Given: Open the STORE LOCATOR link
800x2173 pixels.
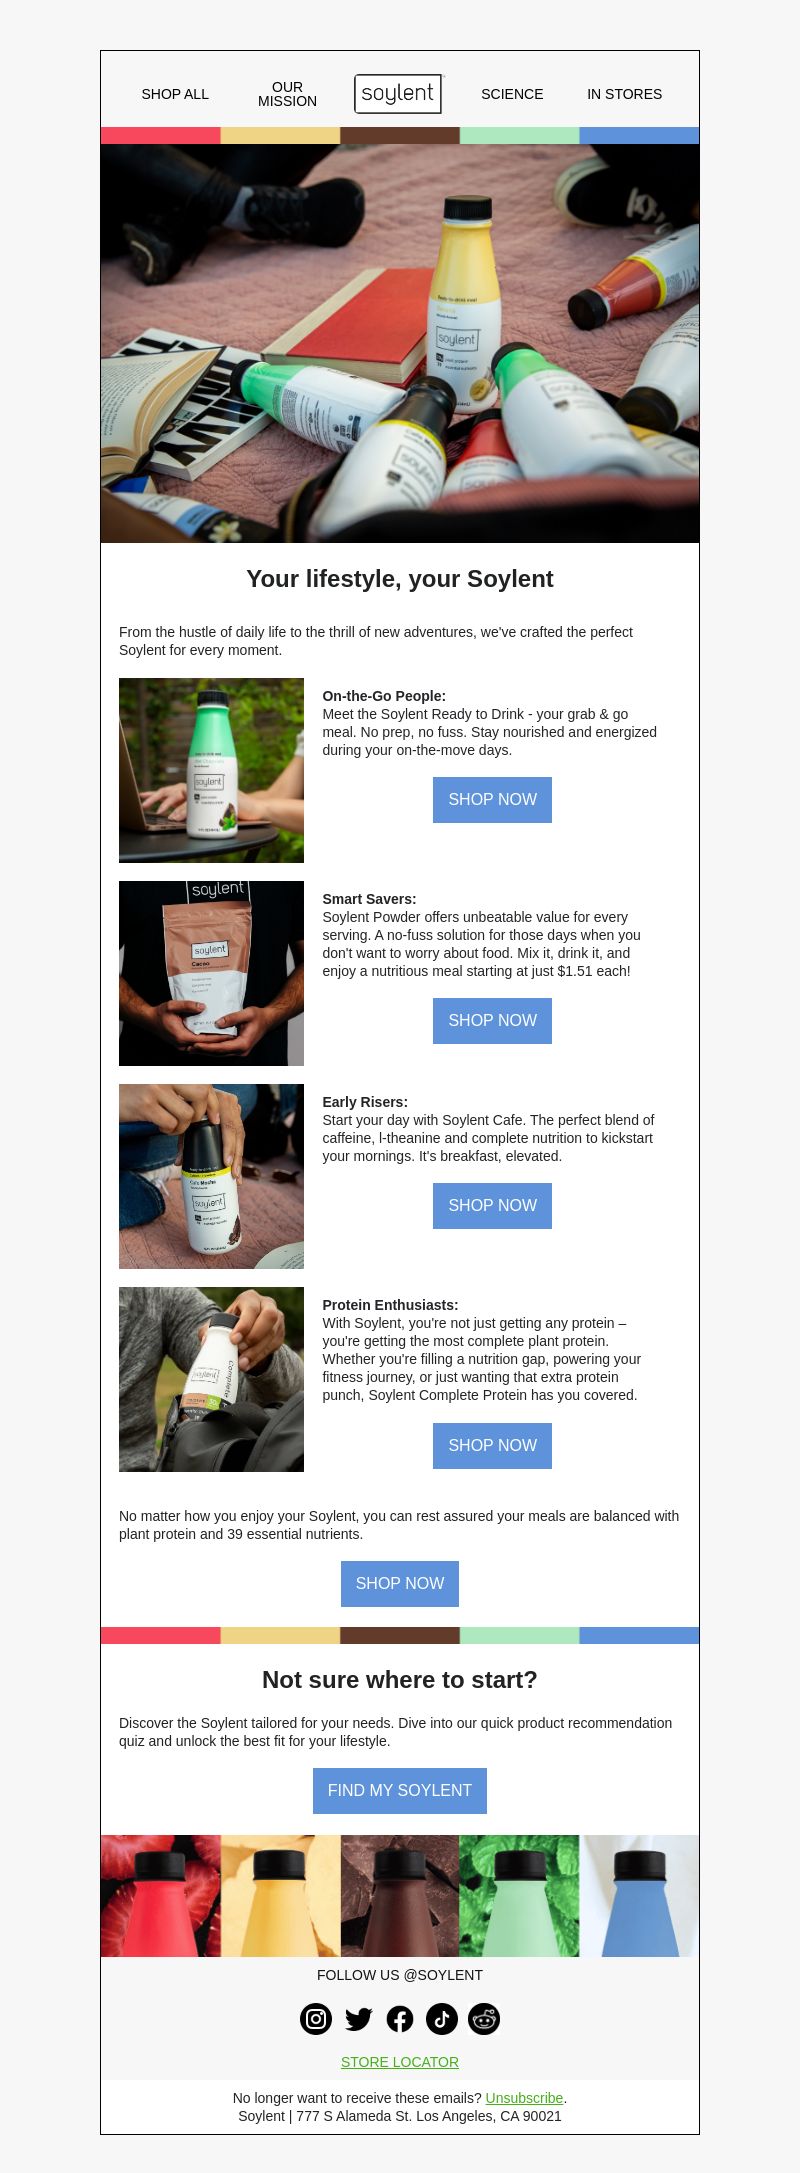Looking at the screenshot, I should click(400, 2062).
